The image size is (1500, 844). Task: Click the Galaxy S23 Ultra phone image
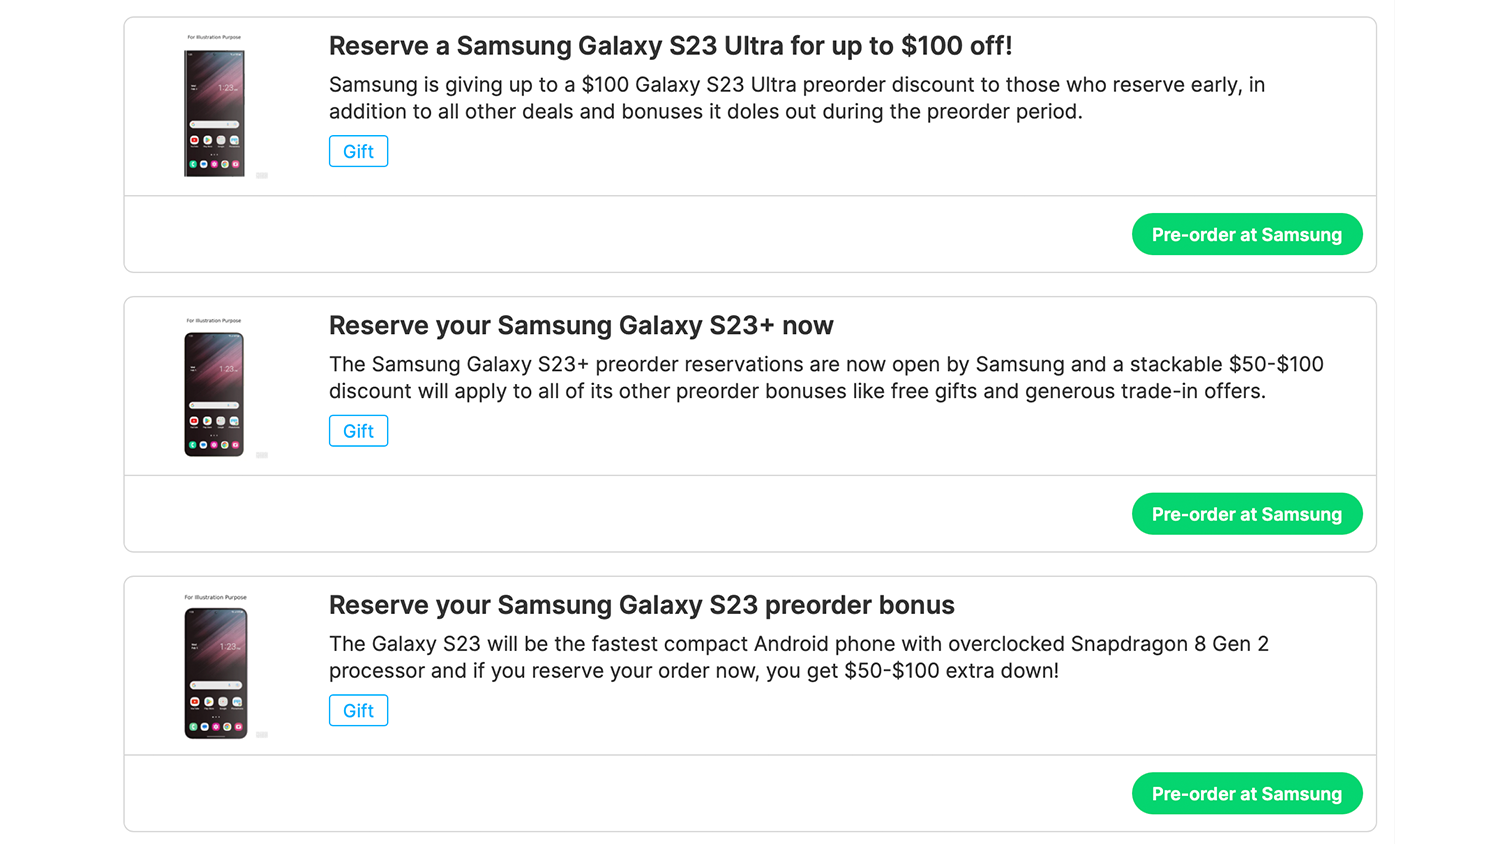[x=214, y=113]
